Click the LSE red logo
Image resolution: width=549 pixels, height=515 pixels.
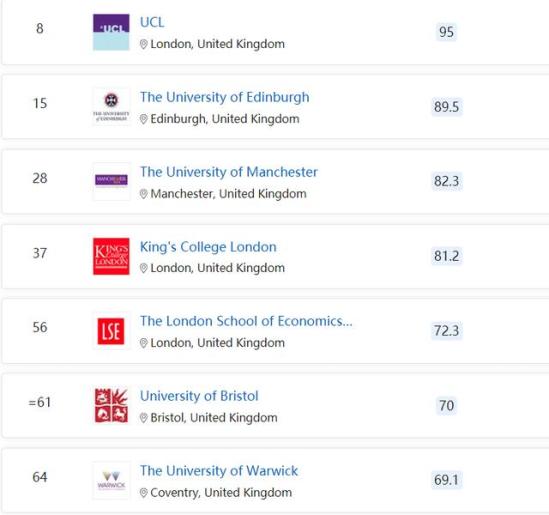pos(111,331)
